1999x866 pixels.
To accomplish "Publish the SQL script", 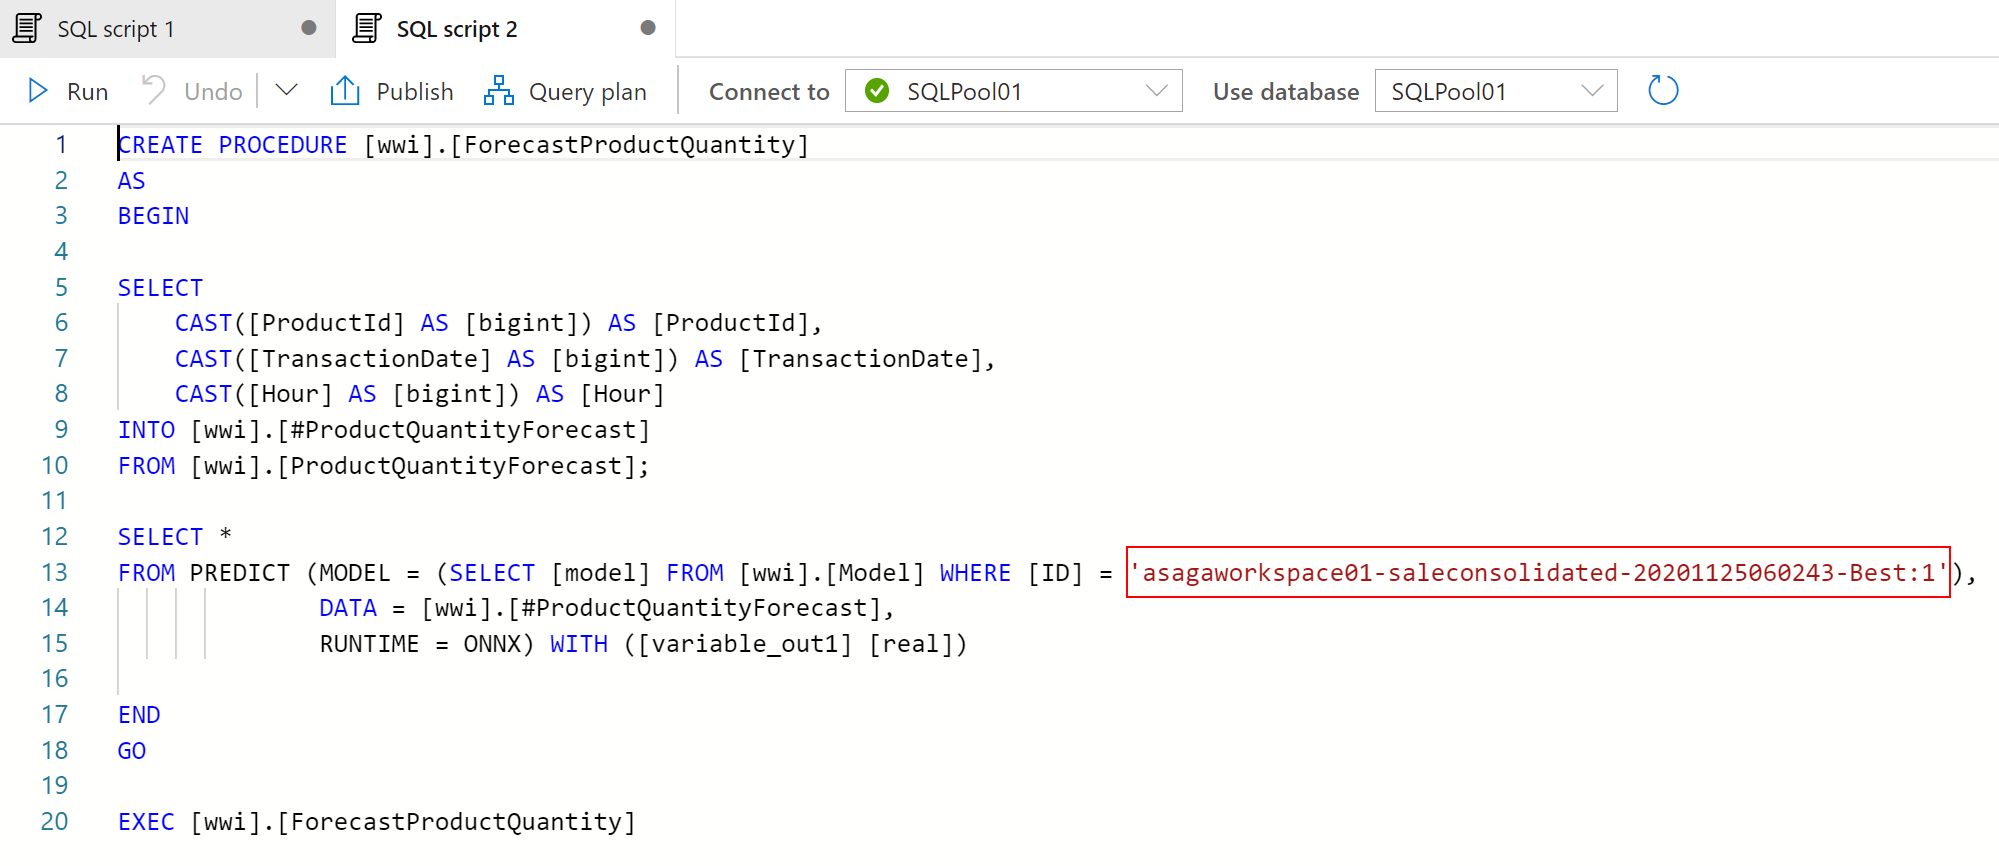I will tap(392, 91).
